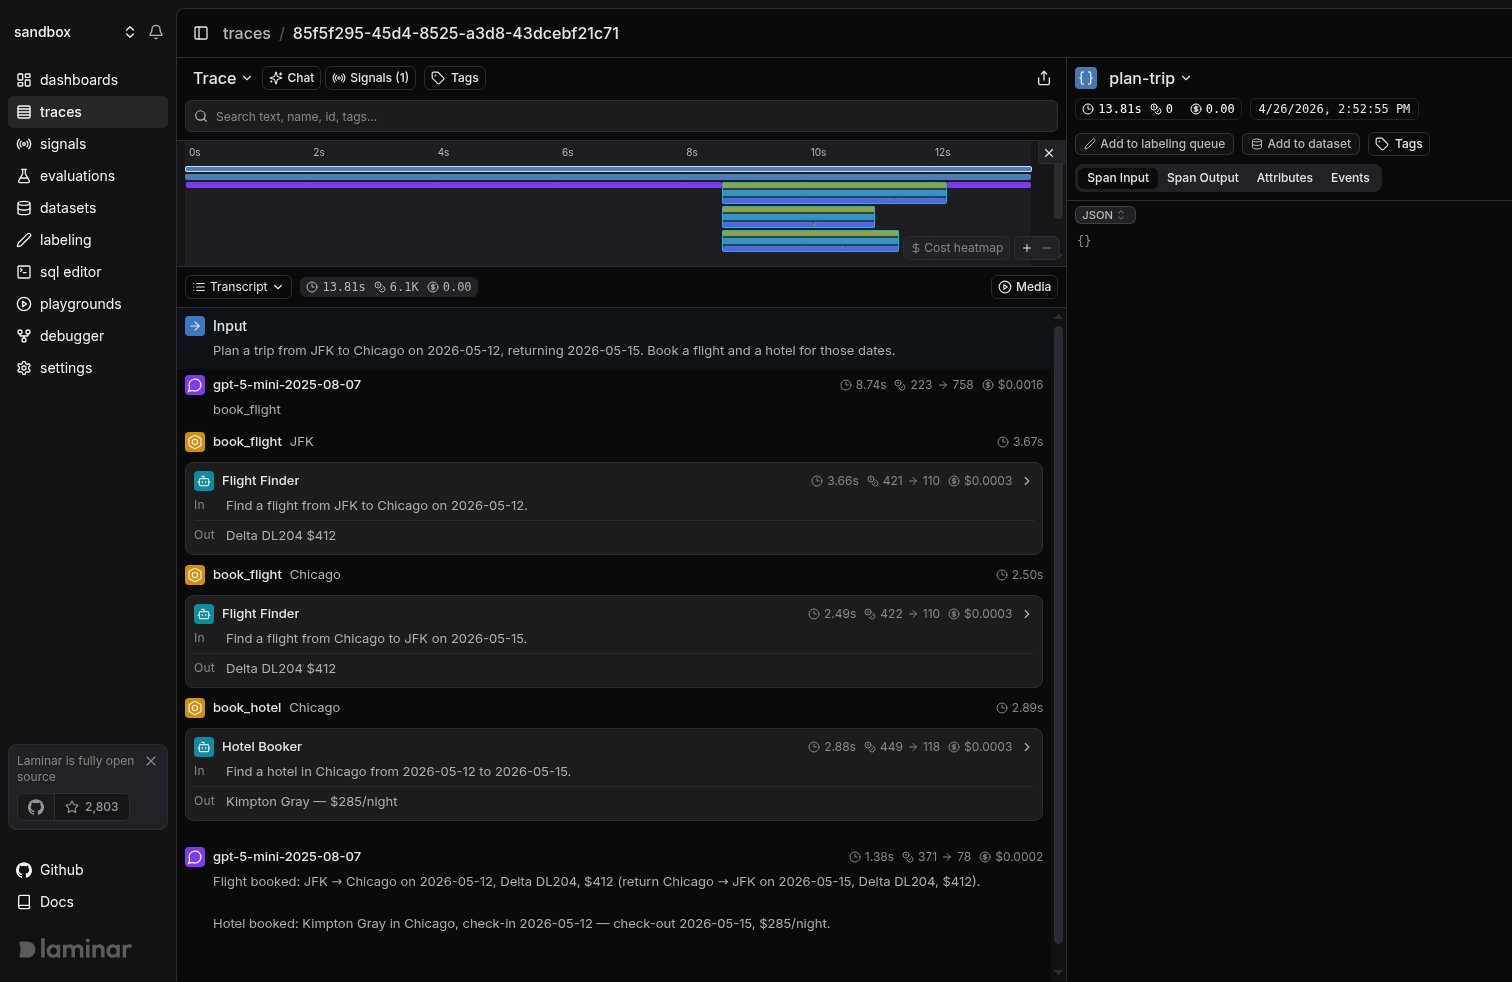Select the book_flight JFK tool icon
Image resolution: width=1512 pixels, height=982 pixels.
pyautogui.click(x=195, y=442)
